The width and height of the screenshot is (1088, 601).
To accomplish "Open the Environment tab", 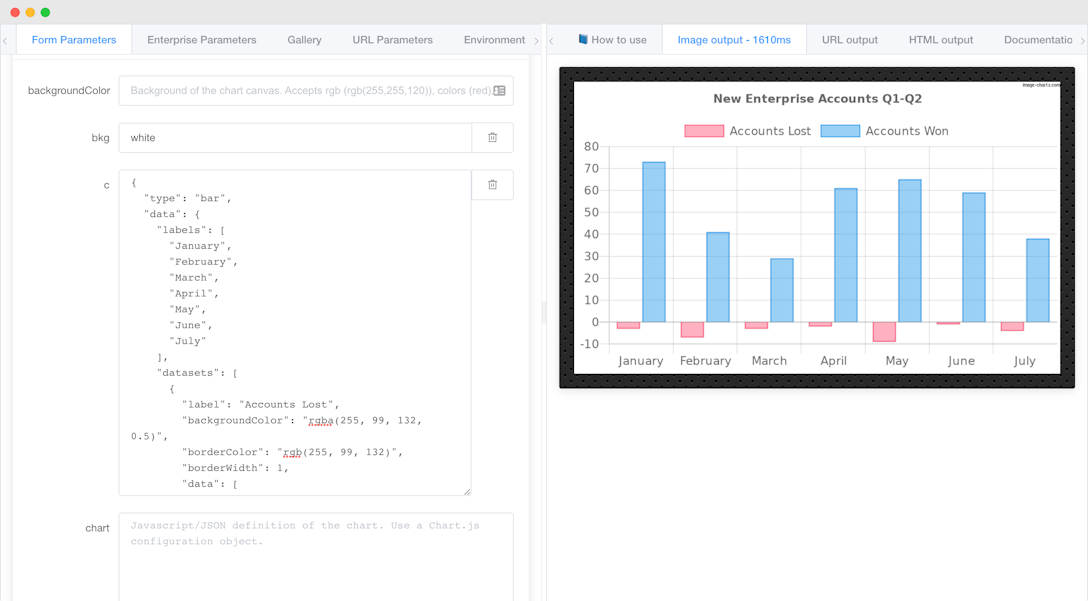I will 494,40.
